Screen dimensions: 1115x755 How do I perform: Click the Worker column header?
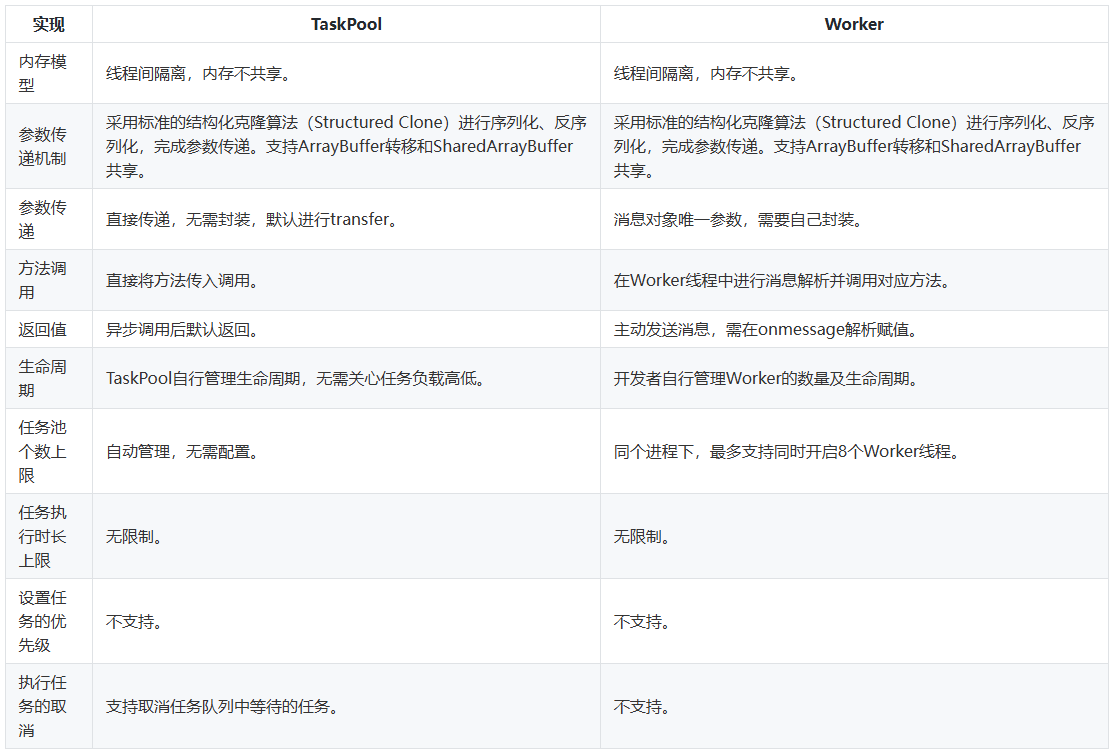[x=853, y=24]
